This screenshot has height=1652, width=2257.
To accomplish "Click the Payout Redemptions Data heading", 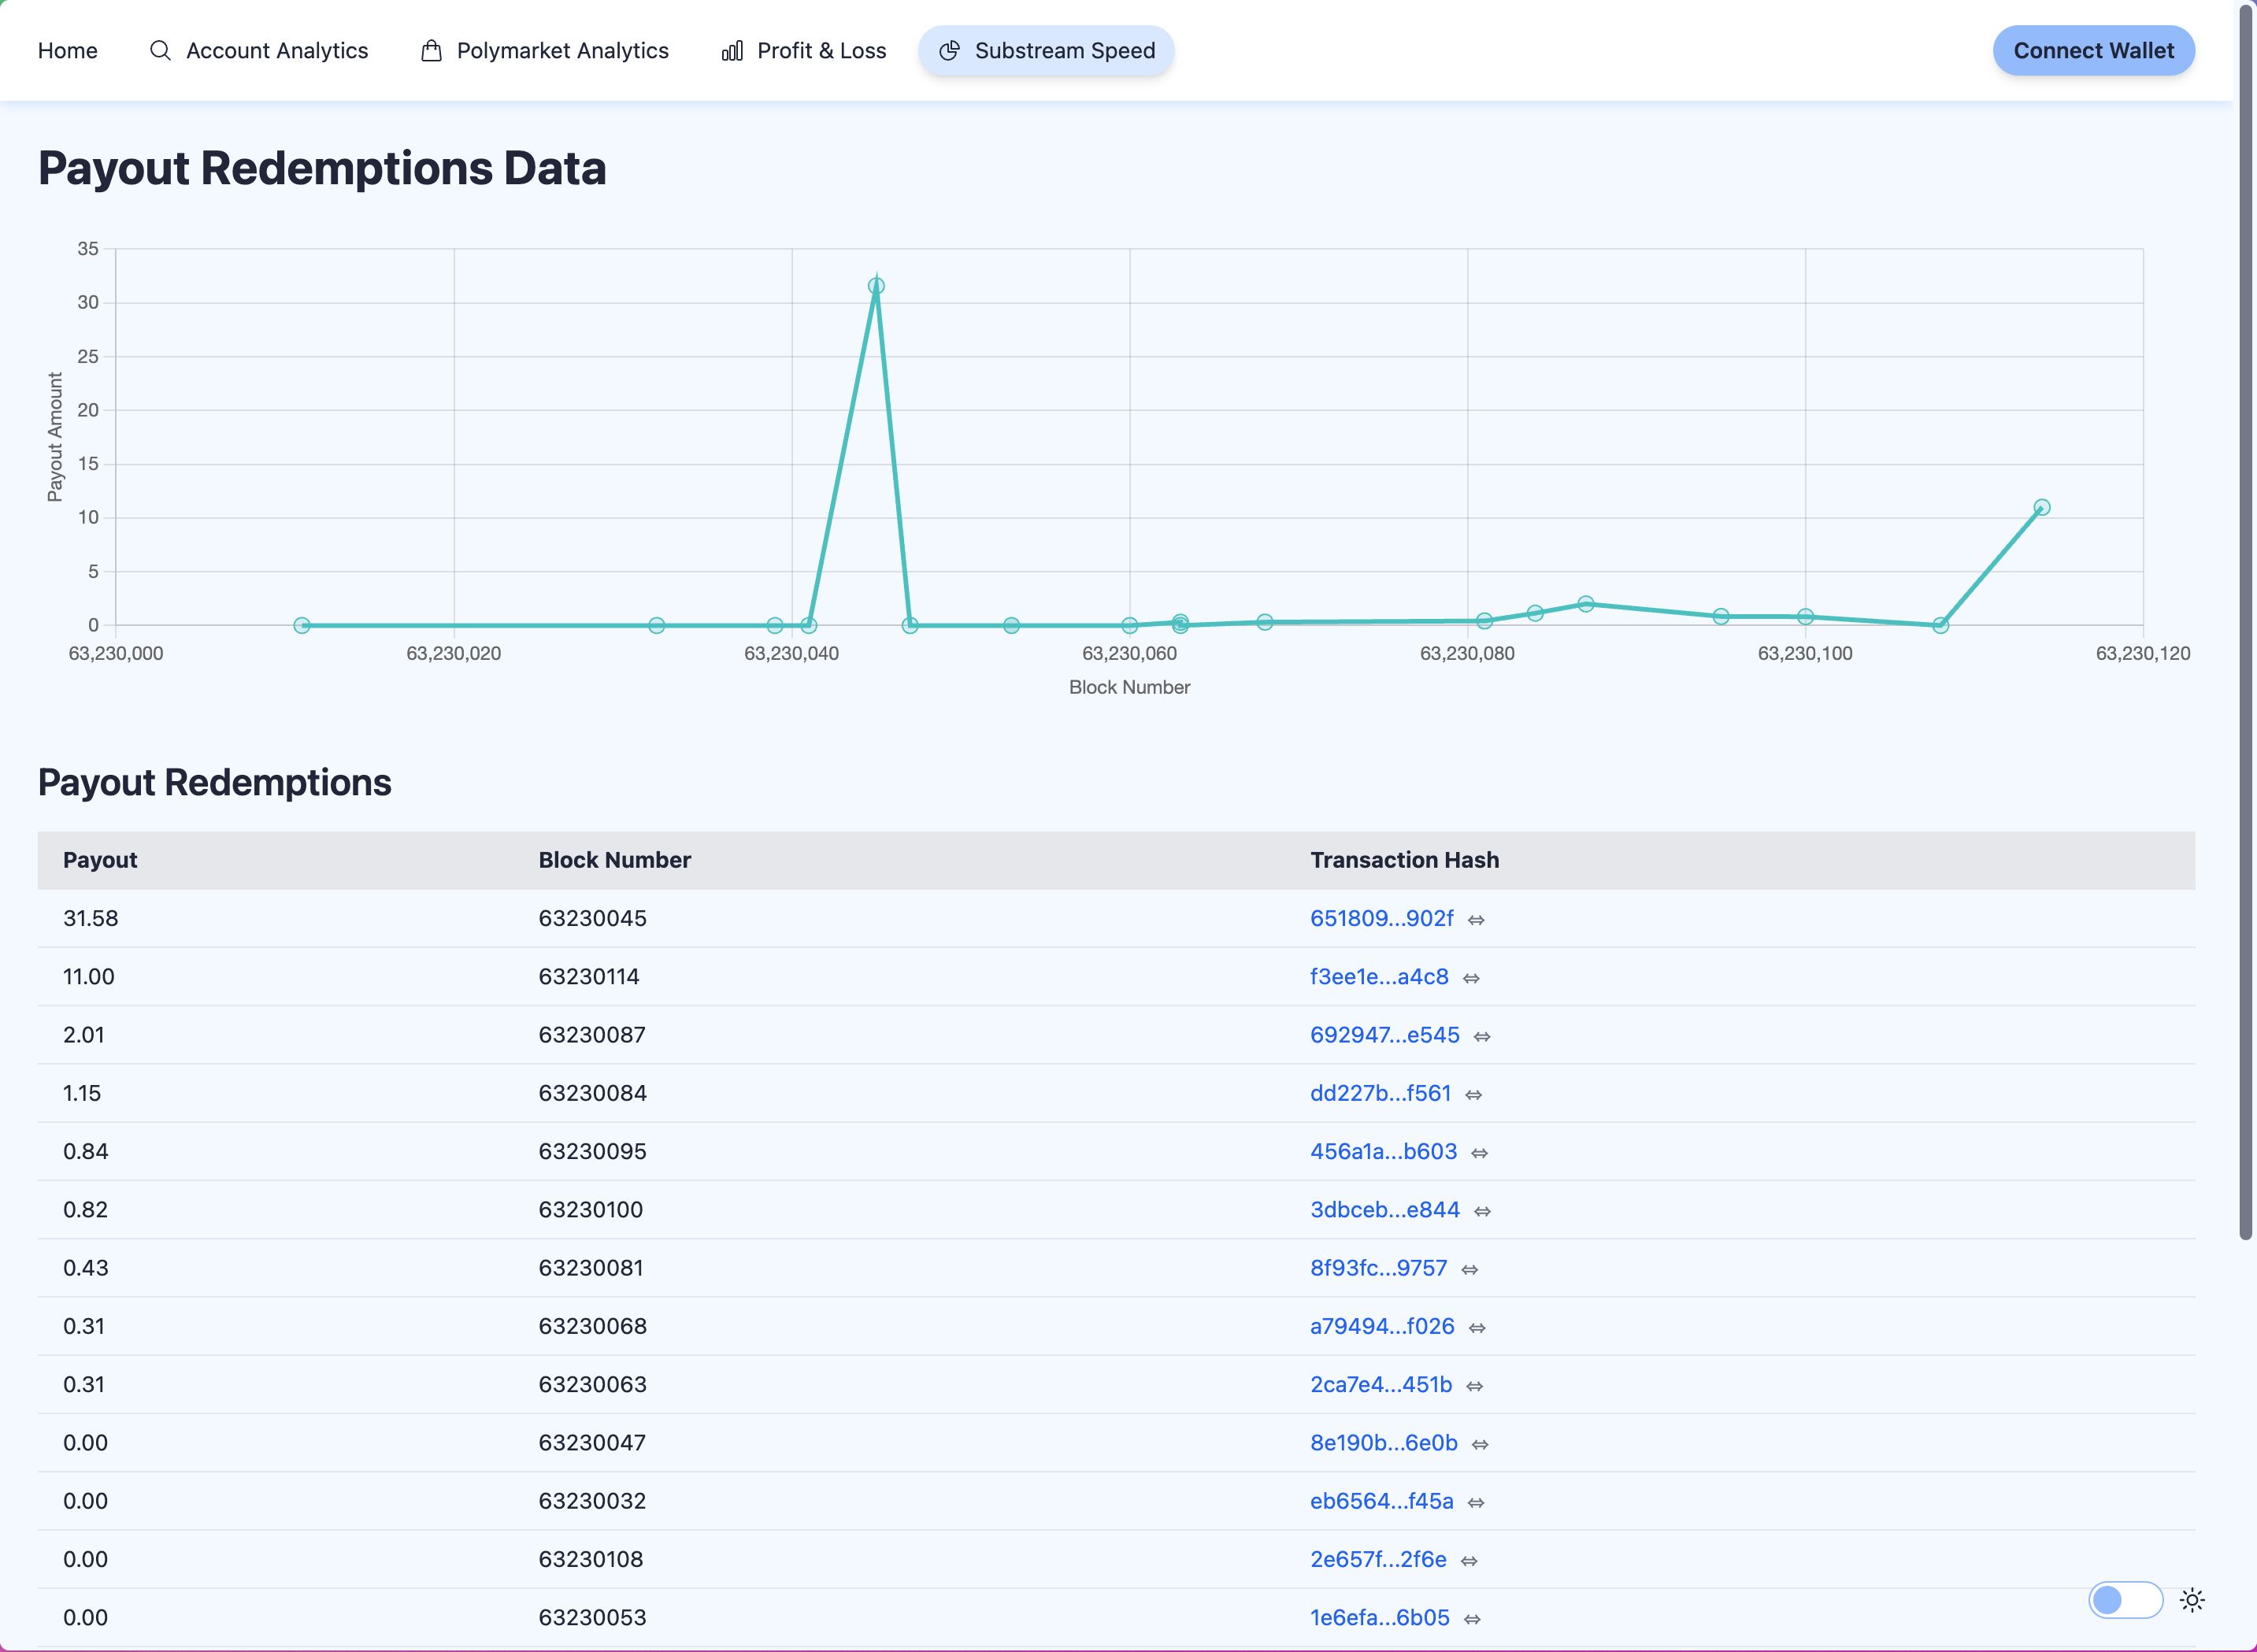I will pyautogui.click(x=322, y=168).
